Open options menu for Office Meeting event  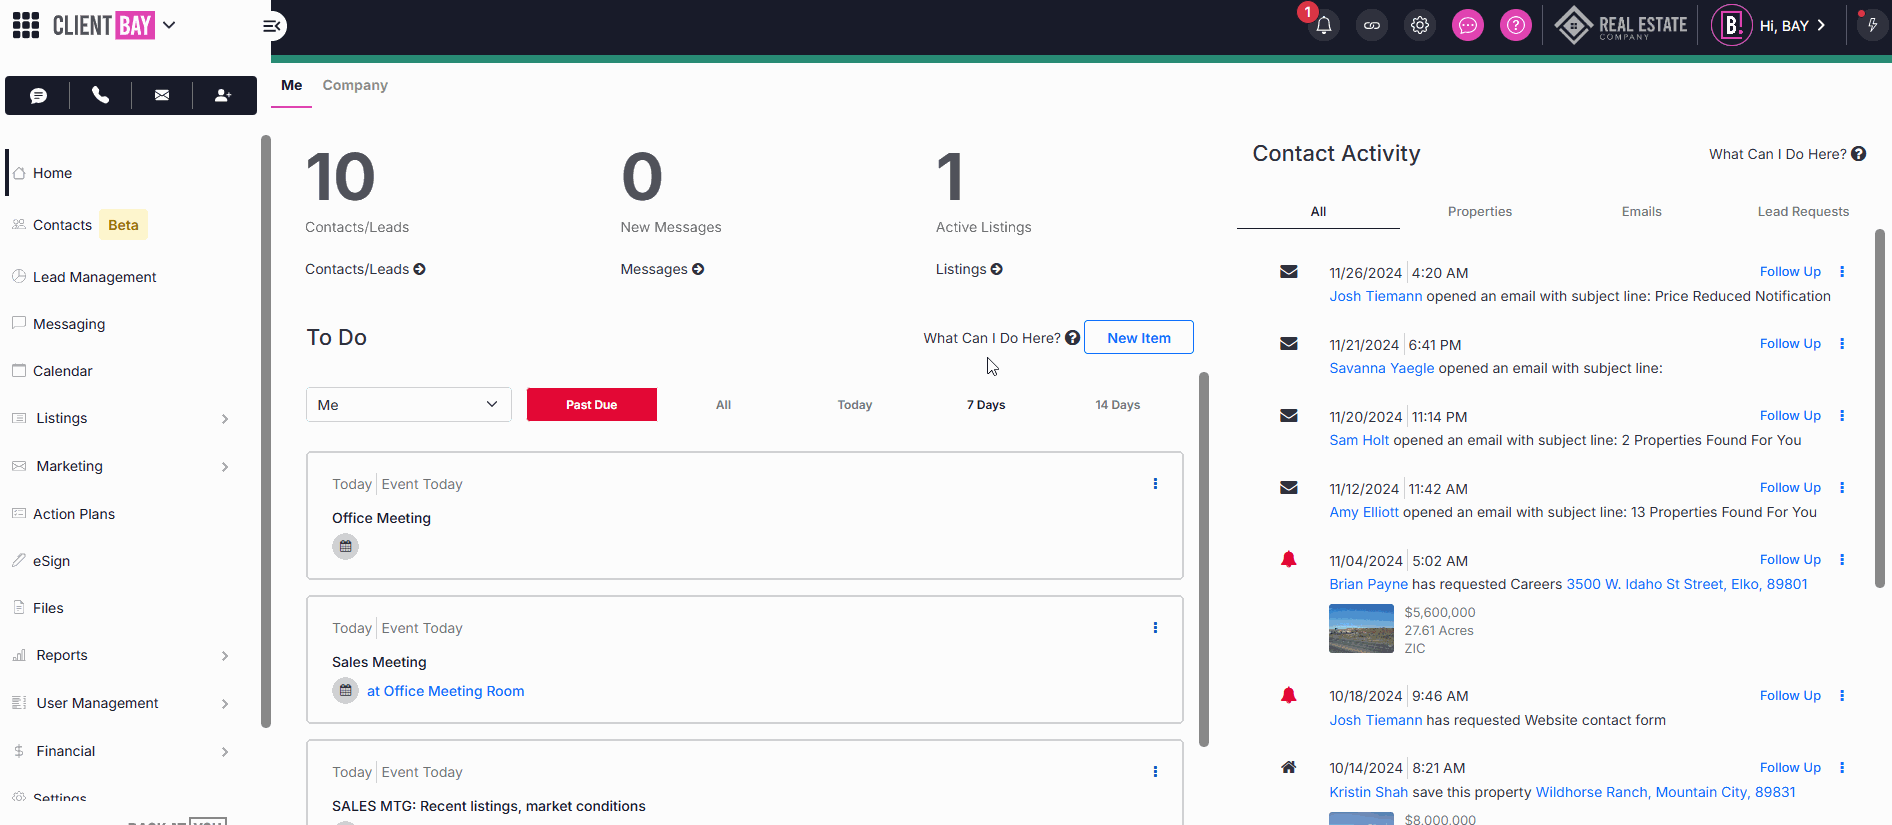click(1155, 484)
